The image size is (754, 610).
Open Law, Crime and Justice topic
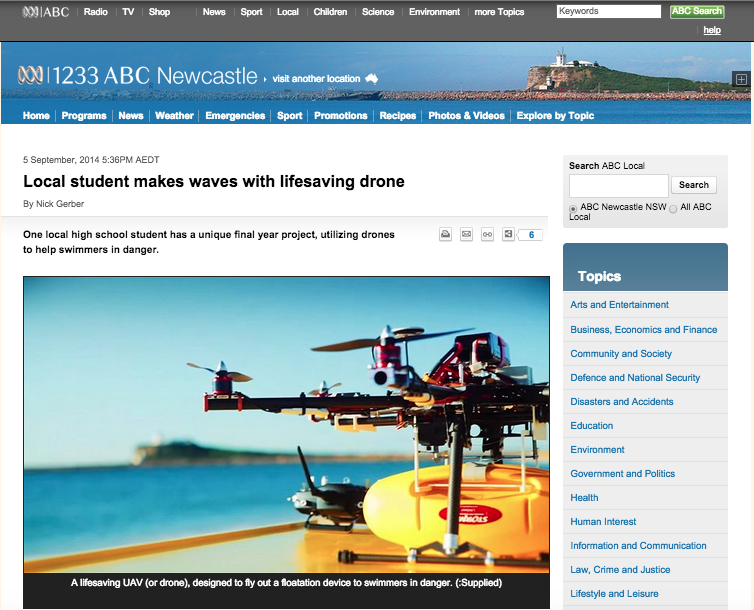click(620, 570)
